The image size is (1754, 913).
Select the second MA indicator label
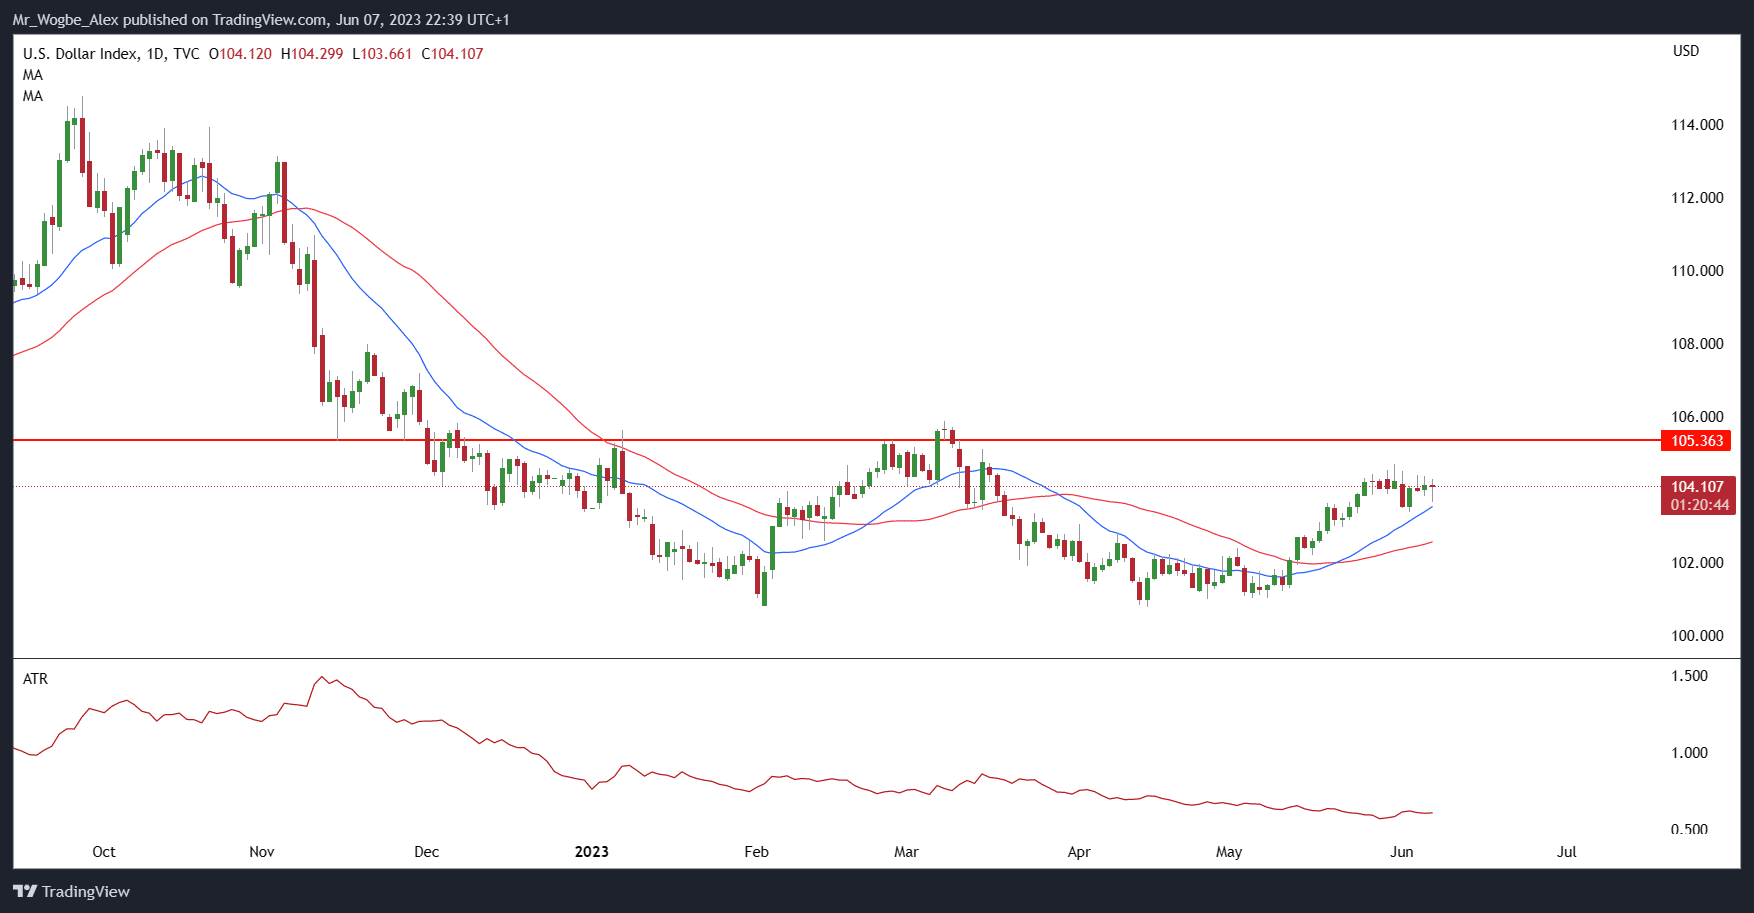[x=33, y=96]
